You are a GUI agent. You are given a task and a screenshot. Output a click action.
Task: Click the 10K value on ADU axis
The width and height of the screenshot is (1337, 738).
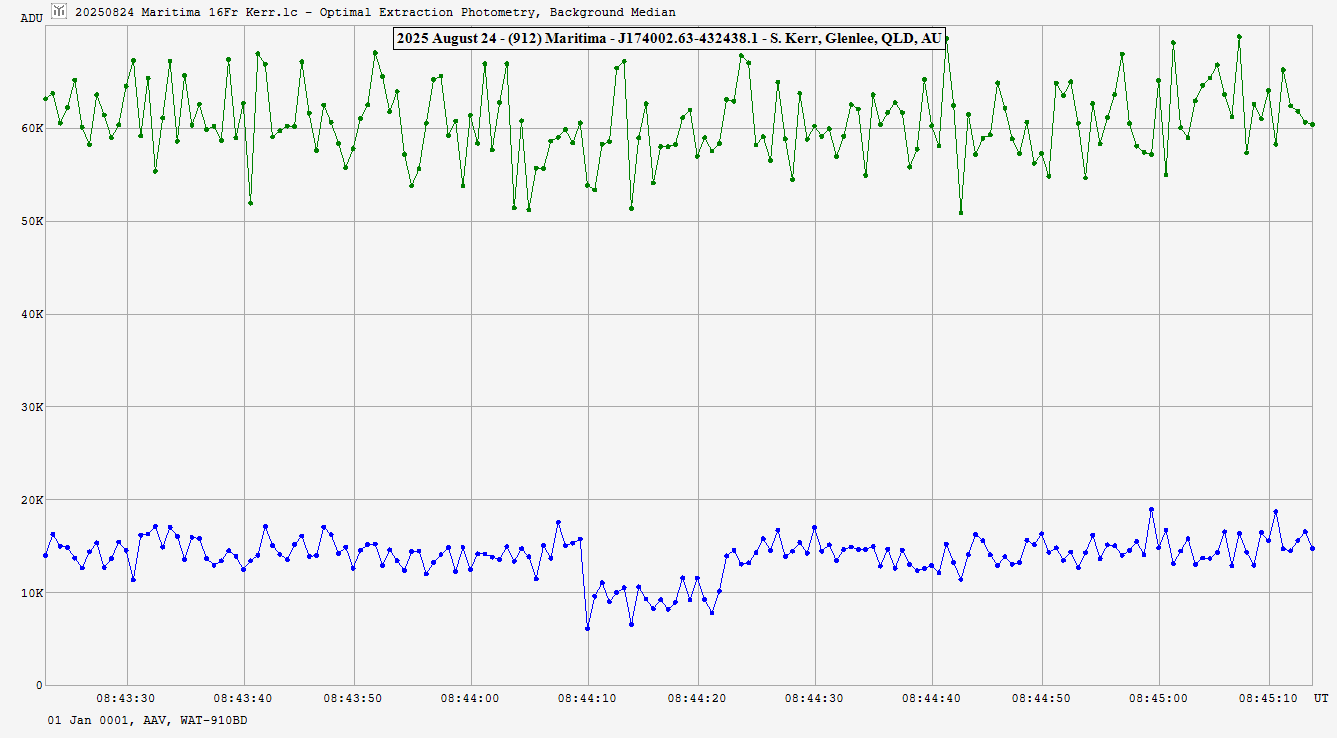[31, 594]
